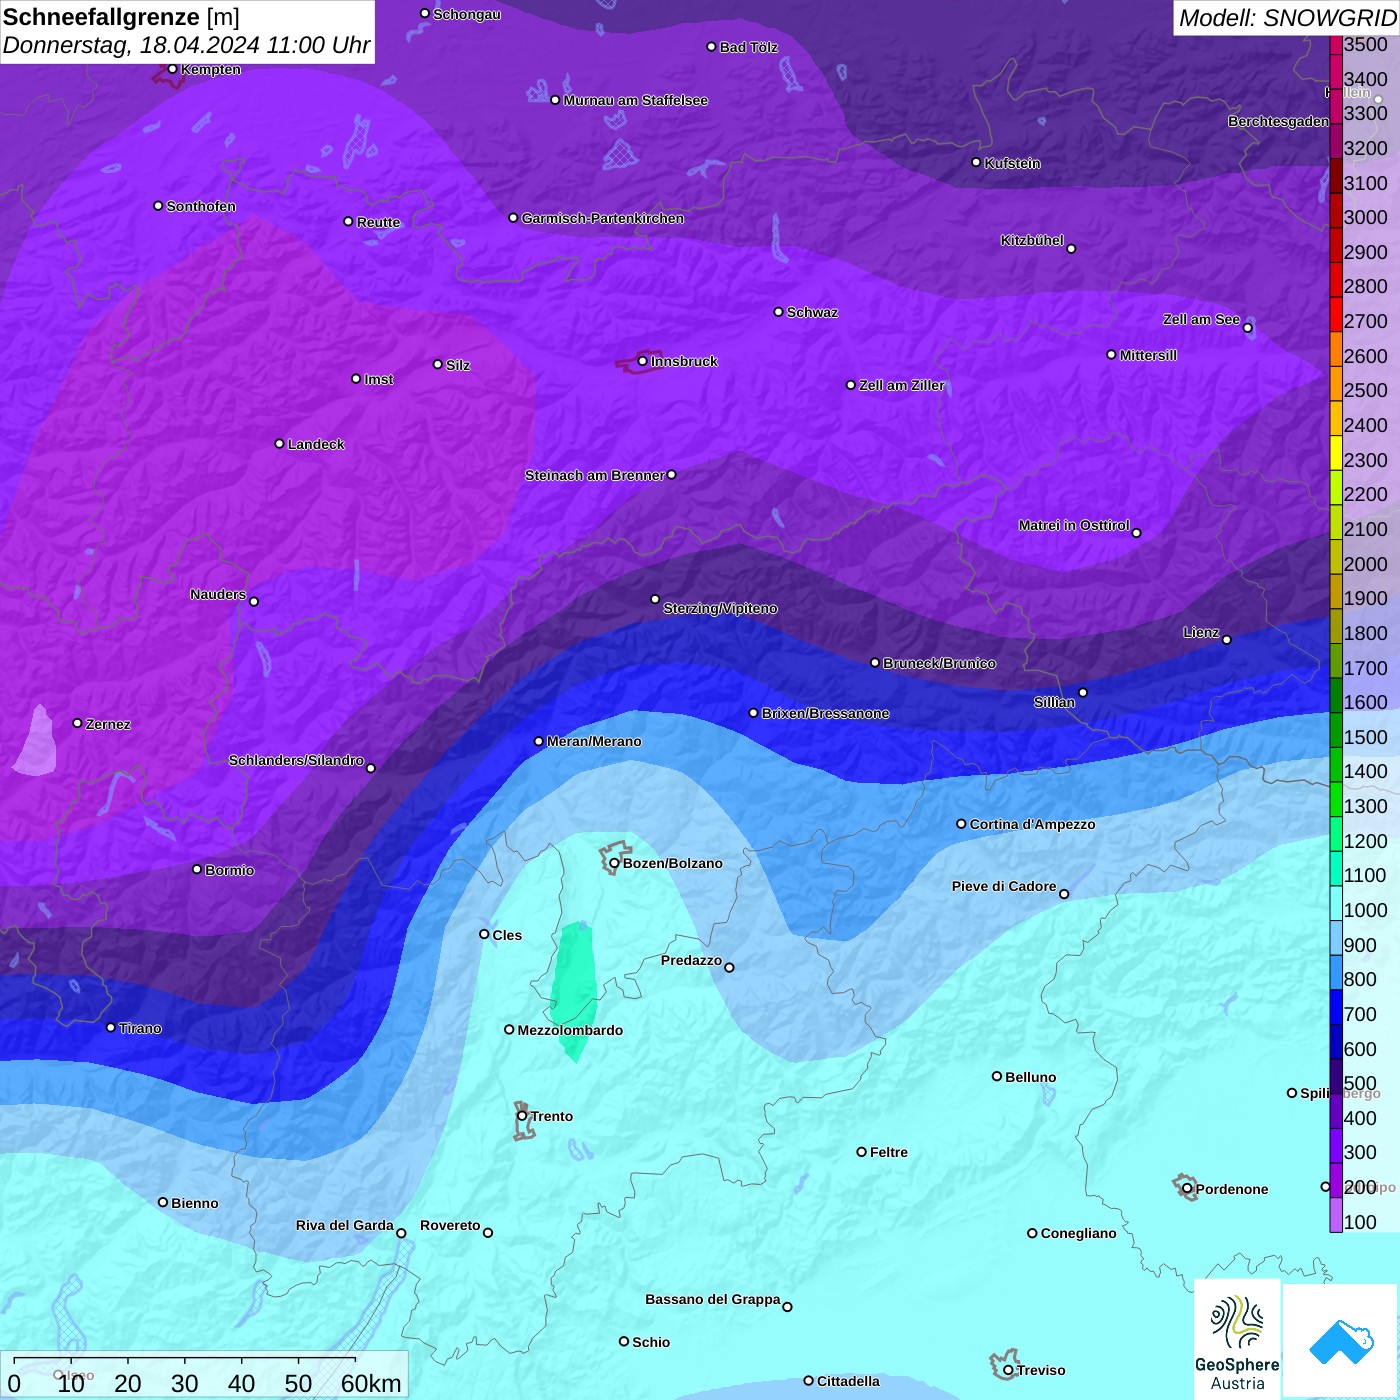1400x1400 pixels.
Task: Click the Trento city marker
Action: 522,1116
